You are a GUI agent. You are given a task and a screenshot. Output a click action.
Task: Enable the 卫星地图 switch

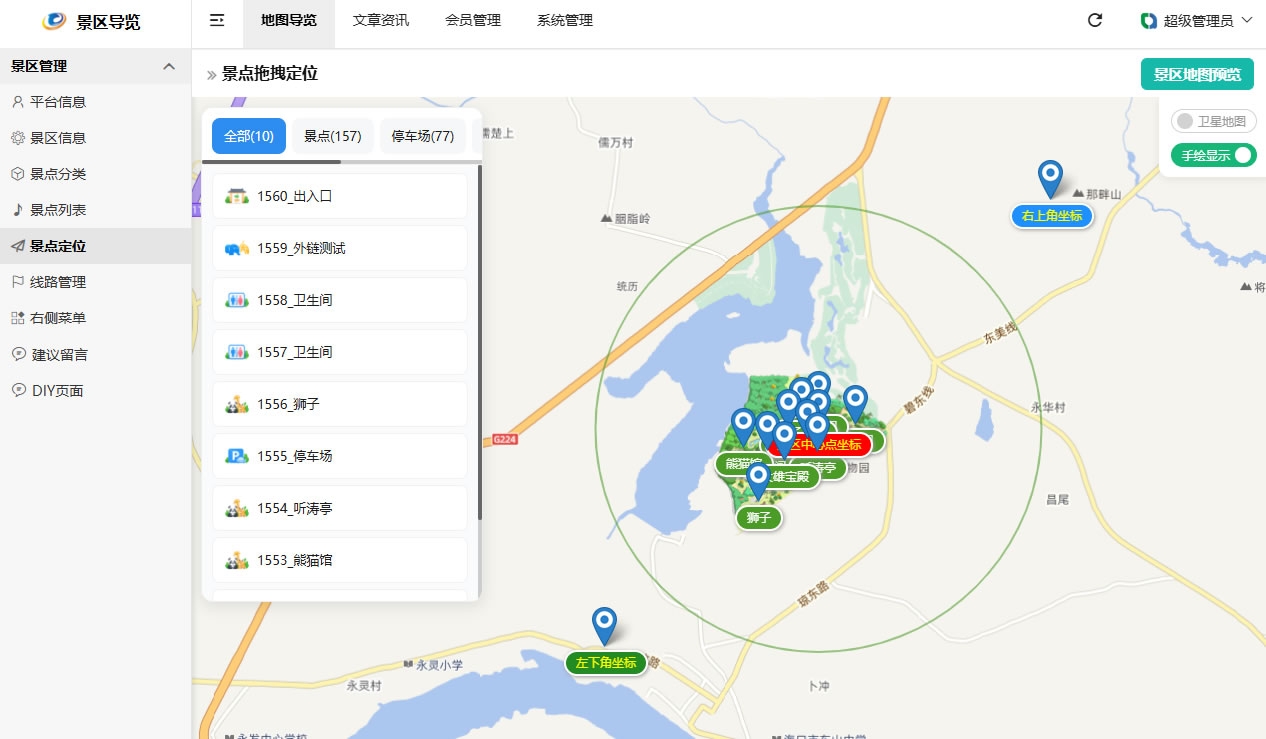1214,121
